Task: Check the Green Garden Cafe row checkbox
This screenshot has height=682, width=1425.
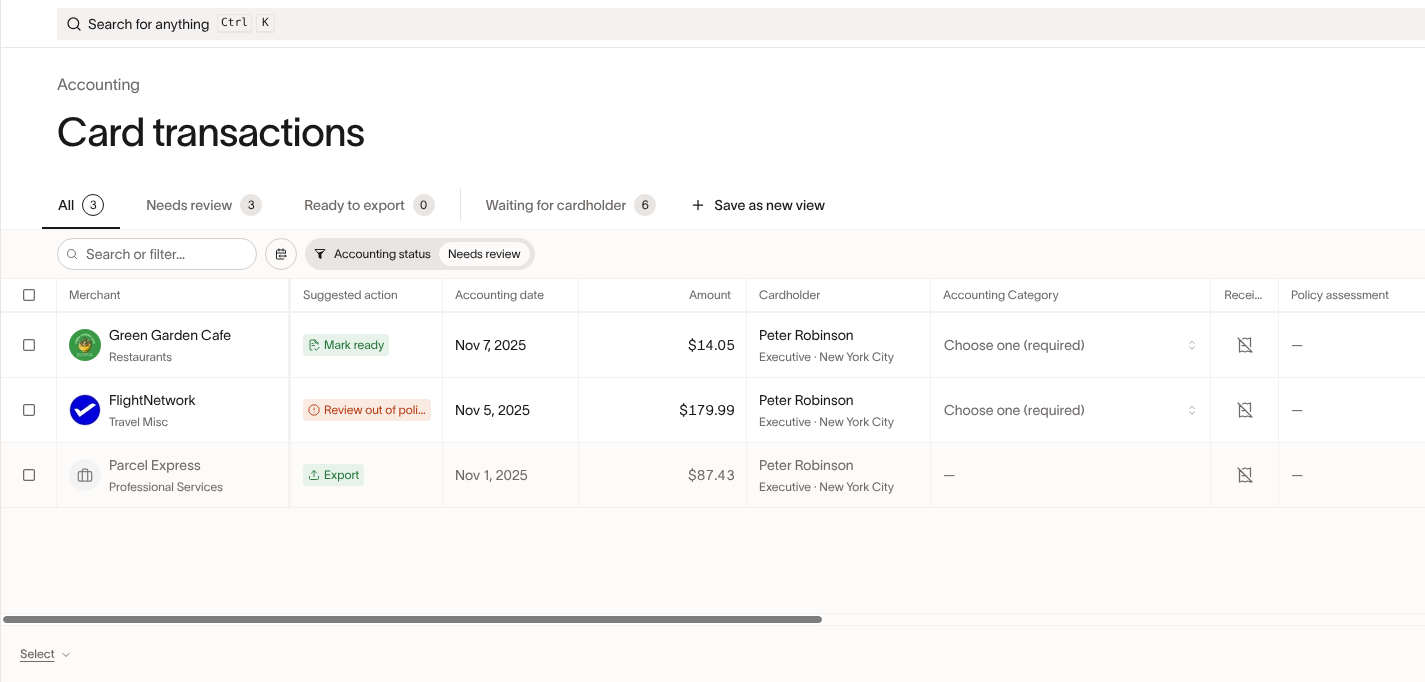Action: (29, 345)
